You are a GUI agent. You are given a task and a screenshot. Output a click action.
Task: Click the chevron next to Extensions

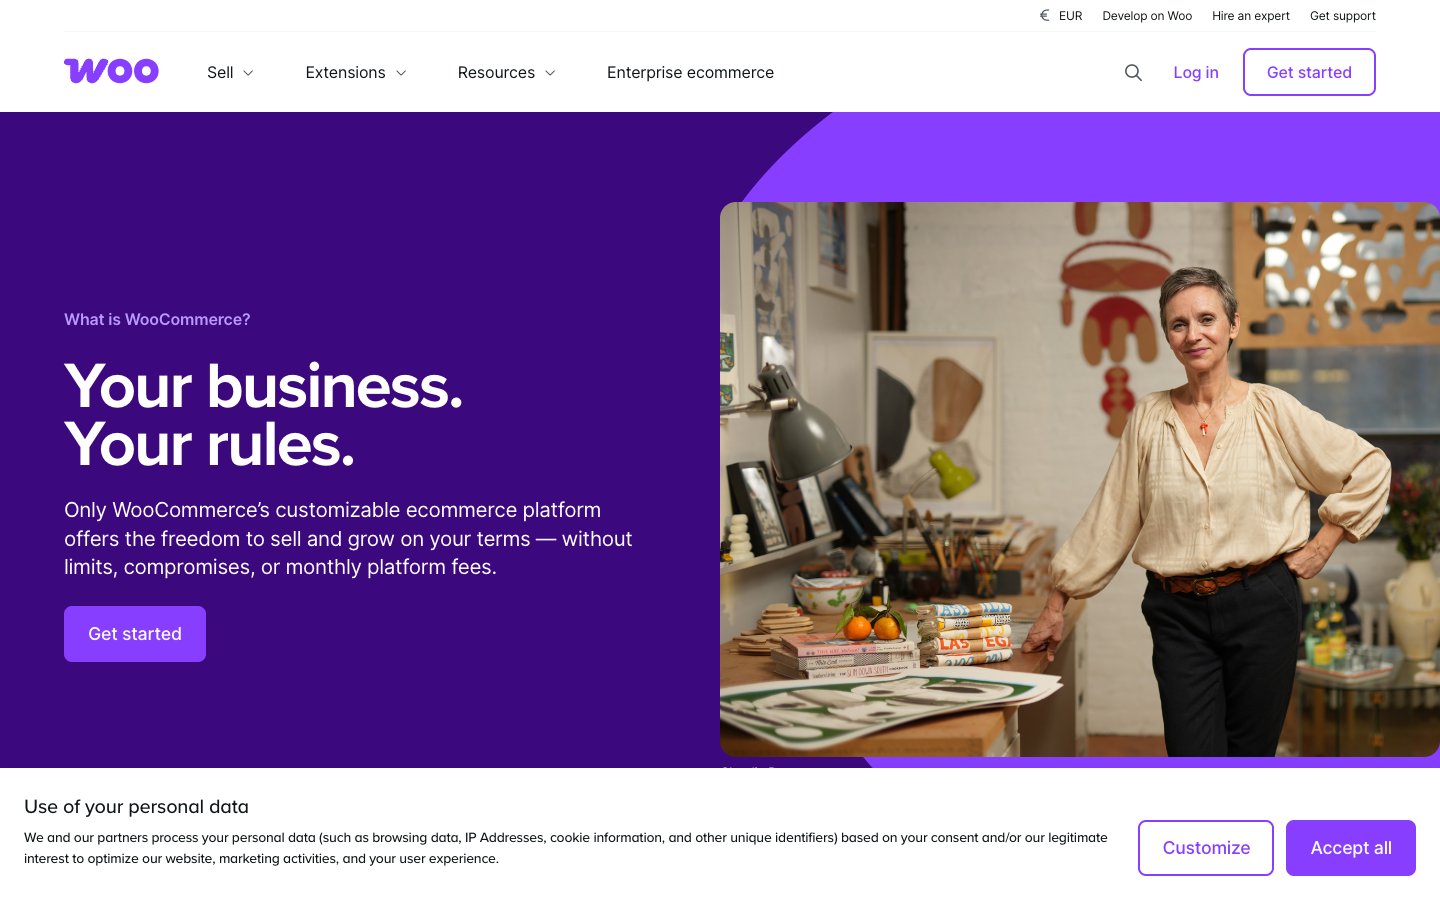[x=401, y=73]
